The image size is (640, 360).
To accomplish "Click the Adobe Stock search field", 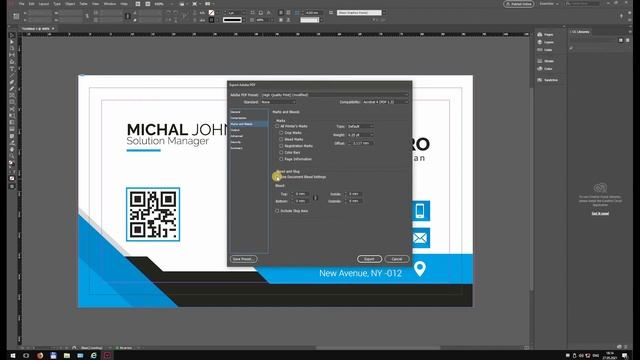I will (583, 4).
